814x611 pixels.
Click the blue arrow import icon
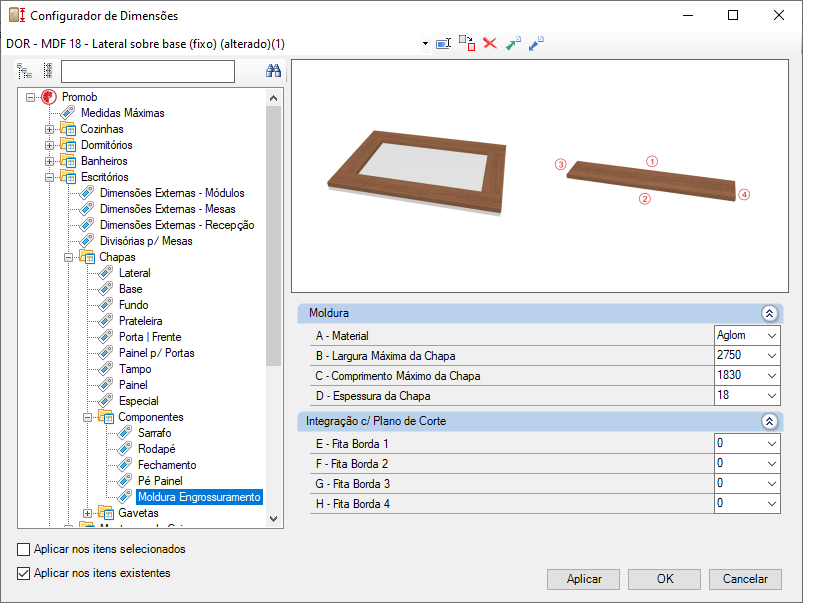536,44
